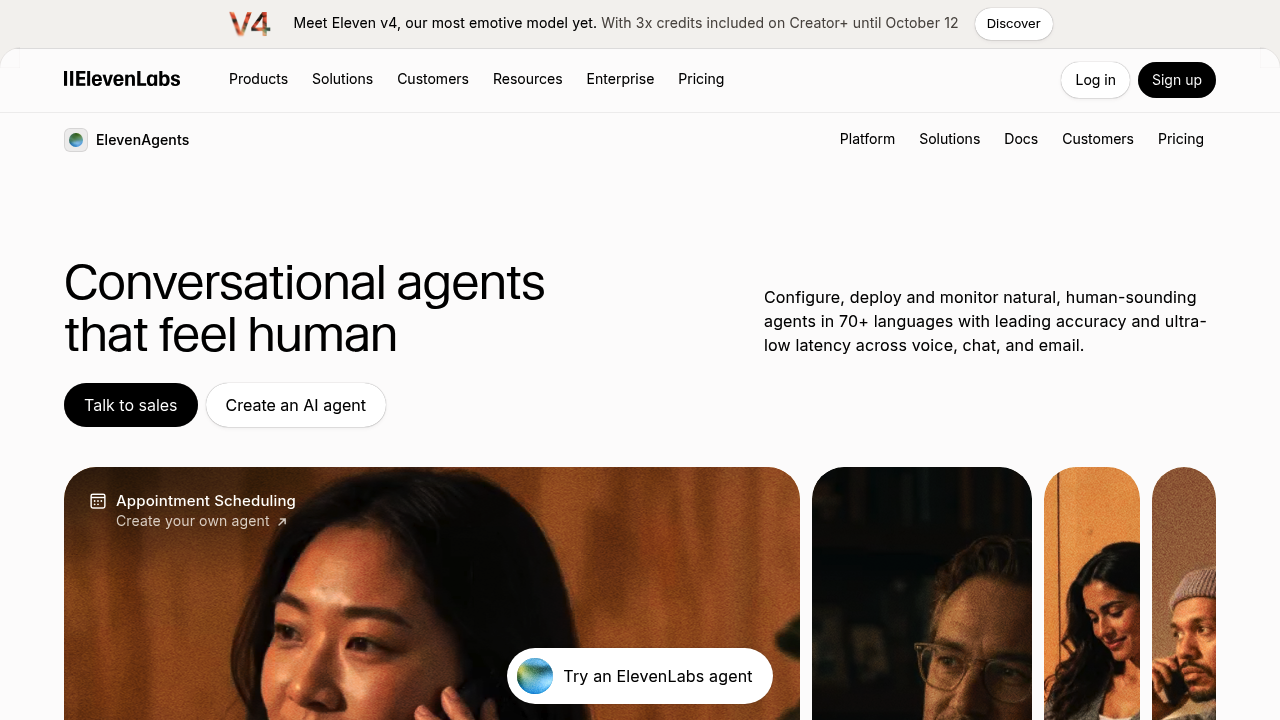Click the Sign up button
Viewport: 1280px width, 720px height.
pyautogui.click(x=1177, y=80)
